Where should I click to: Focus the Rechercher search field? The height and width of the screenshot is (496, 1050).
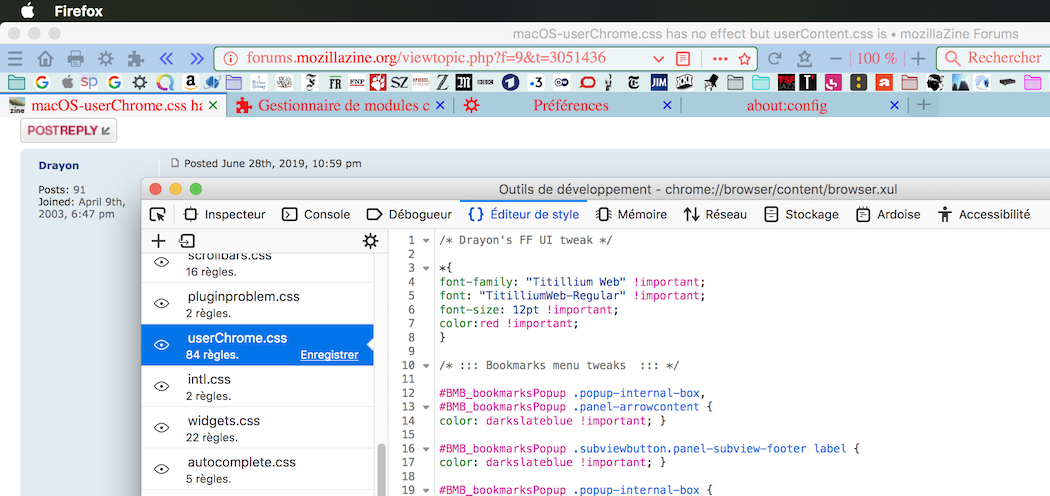pyautogui.click(x=994, y=58)
